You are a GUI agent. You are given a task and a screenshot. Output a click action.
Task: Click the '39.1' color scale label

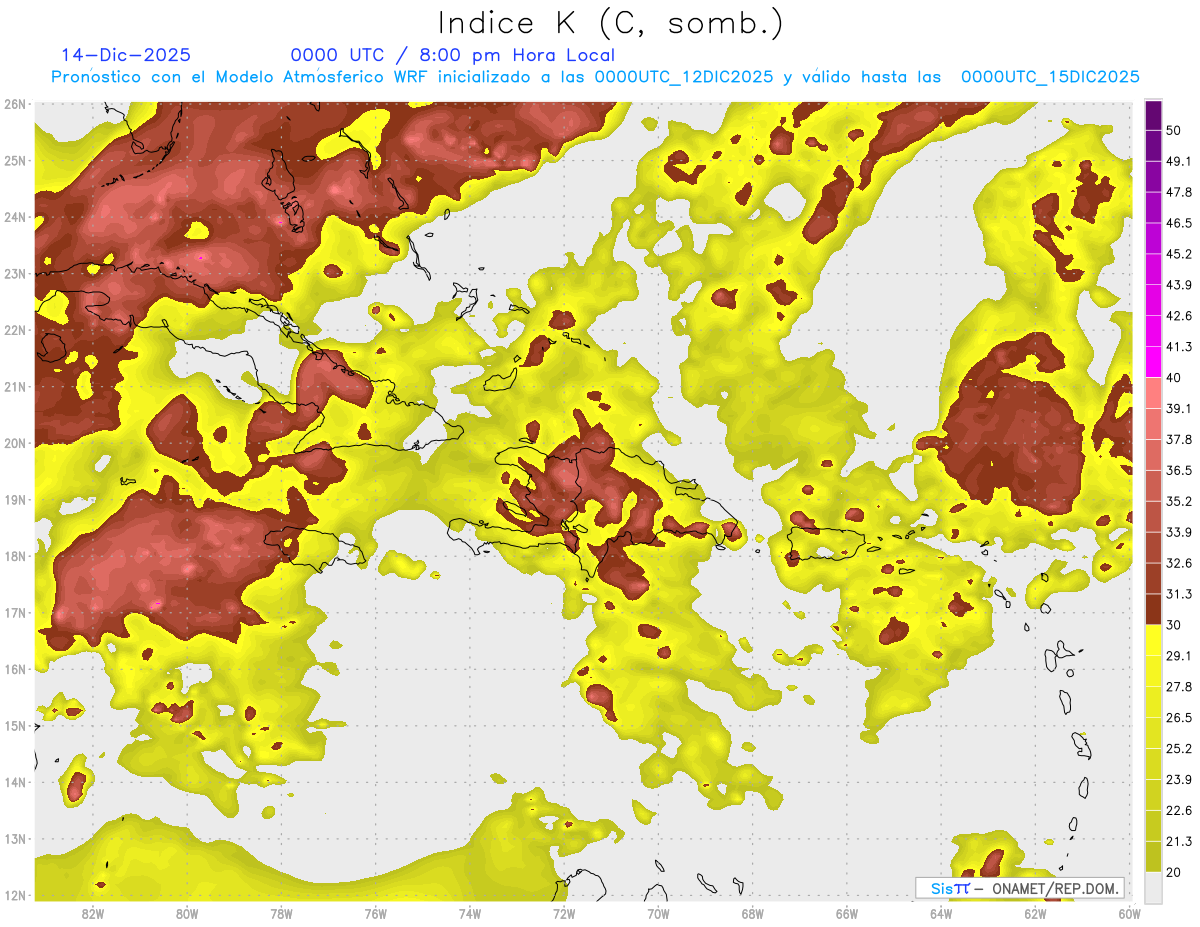pos(1179,409)
